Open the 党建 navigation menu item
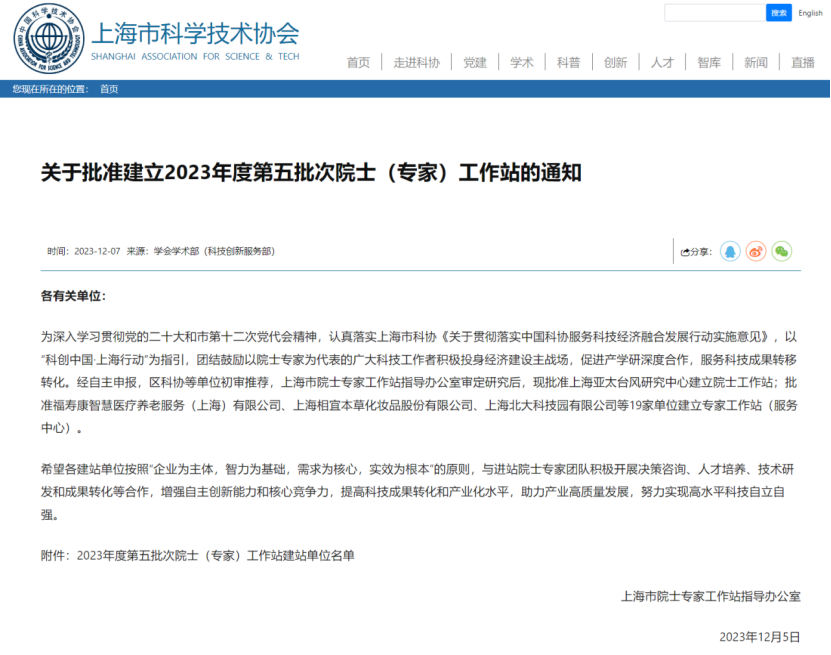The height and width of the screenshot is (655, 831). pos(475,63)
